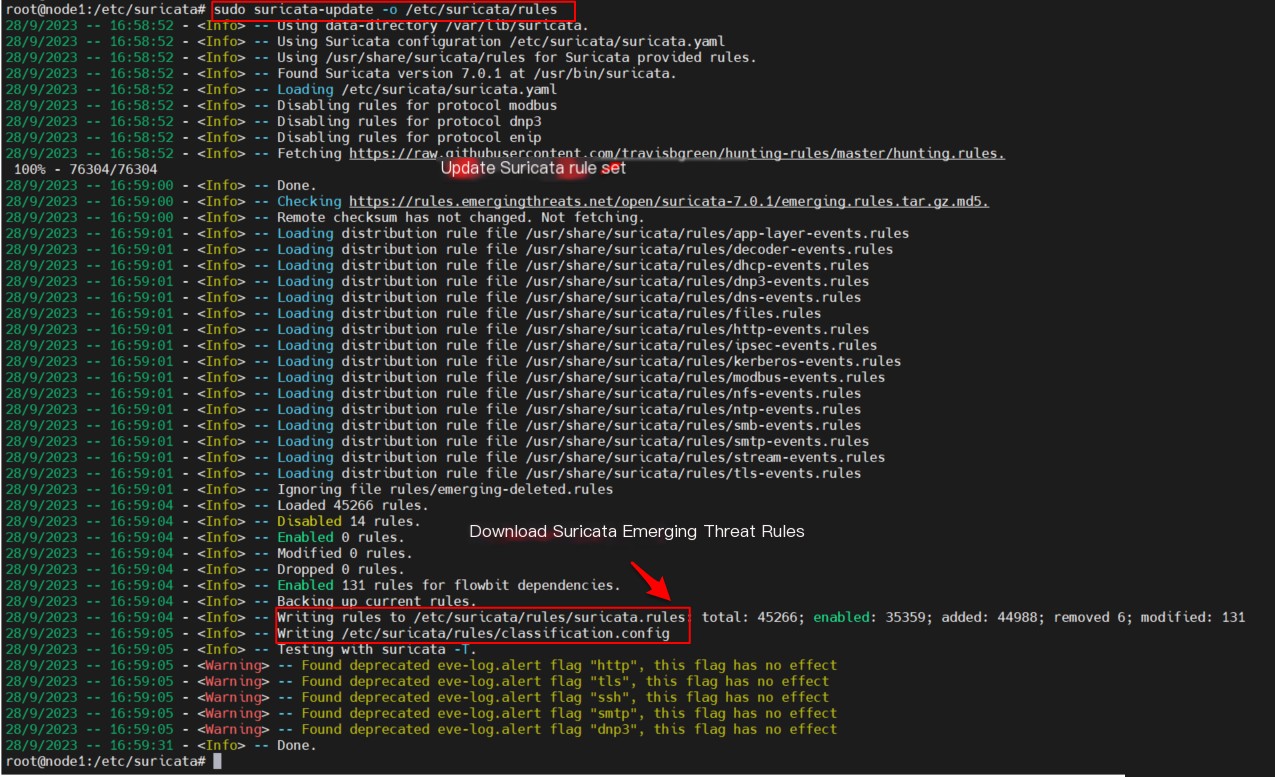This screenshot has width=1275, height=777.
Task: Click the warning about deprecated flag "dnp3"
Action: 569,729
